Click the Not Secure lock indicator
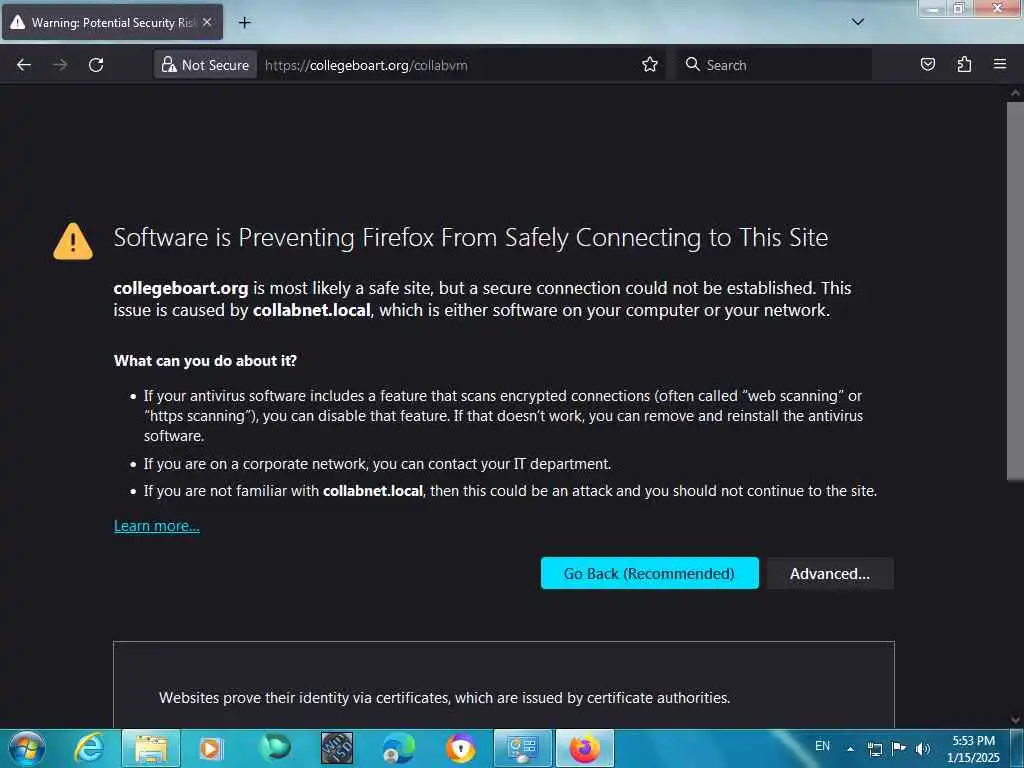 click(205, 65)
